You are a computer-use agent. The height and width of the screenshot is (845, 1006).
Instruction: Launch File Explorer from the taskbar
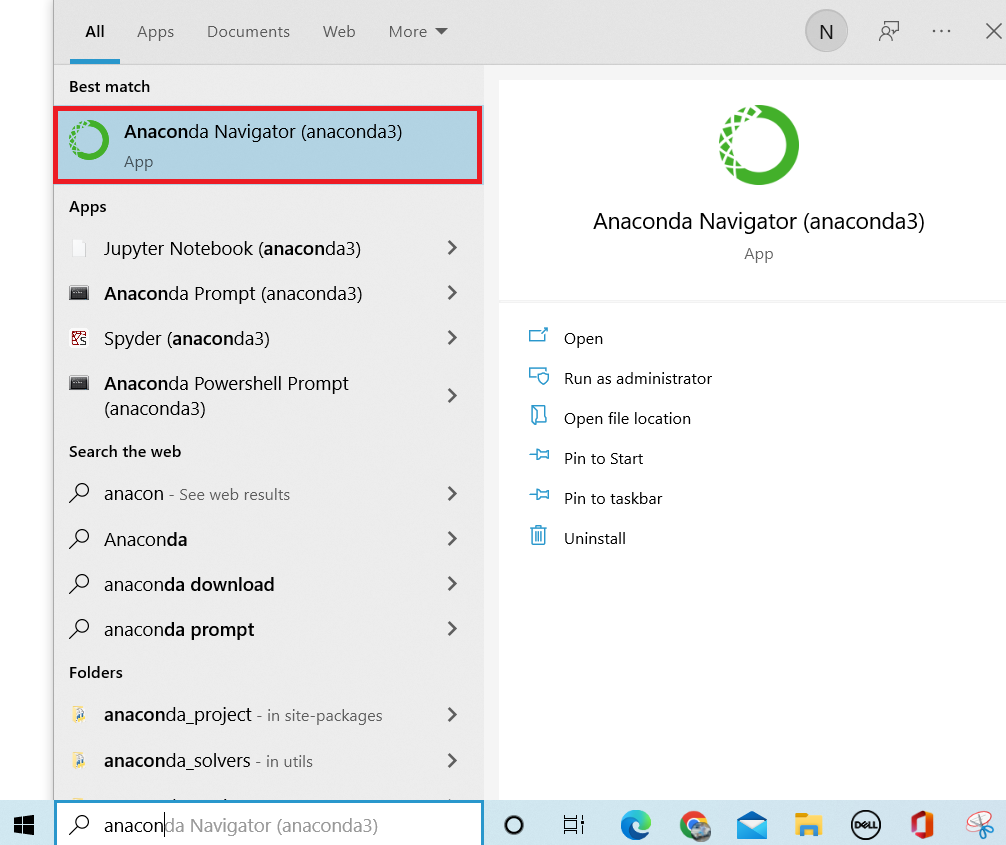[x=808, y=824]
